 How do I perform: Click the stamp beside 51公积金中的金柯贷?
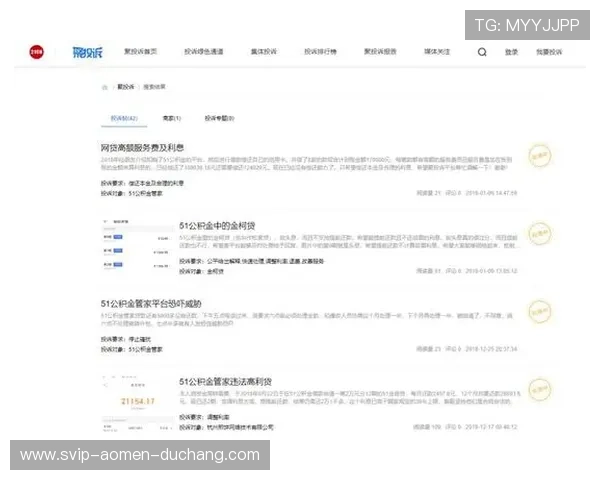(x=540, y=233)
